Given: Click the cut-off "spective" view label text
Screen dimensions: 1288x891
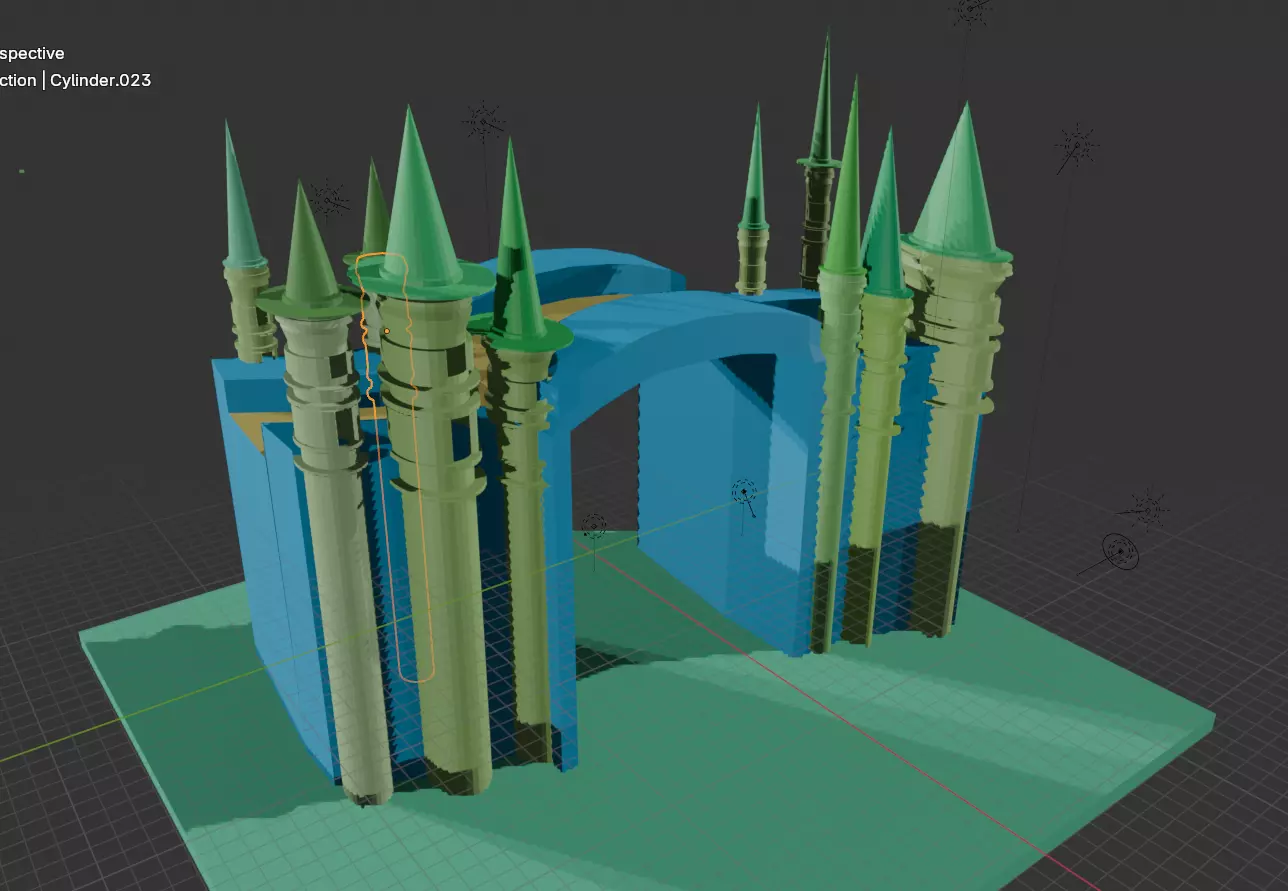Looking at the screenshot, I should pyautogui.click(x=32, y=54).
